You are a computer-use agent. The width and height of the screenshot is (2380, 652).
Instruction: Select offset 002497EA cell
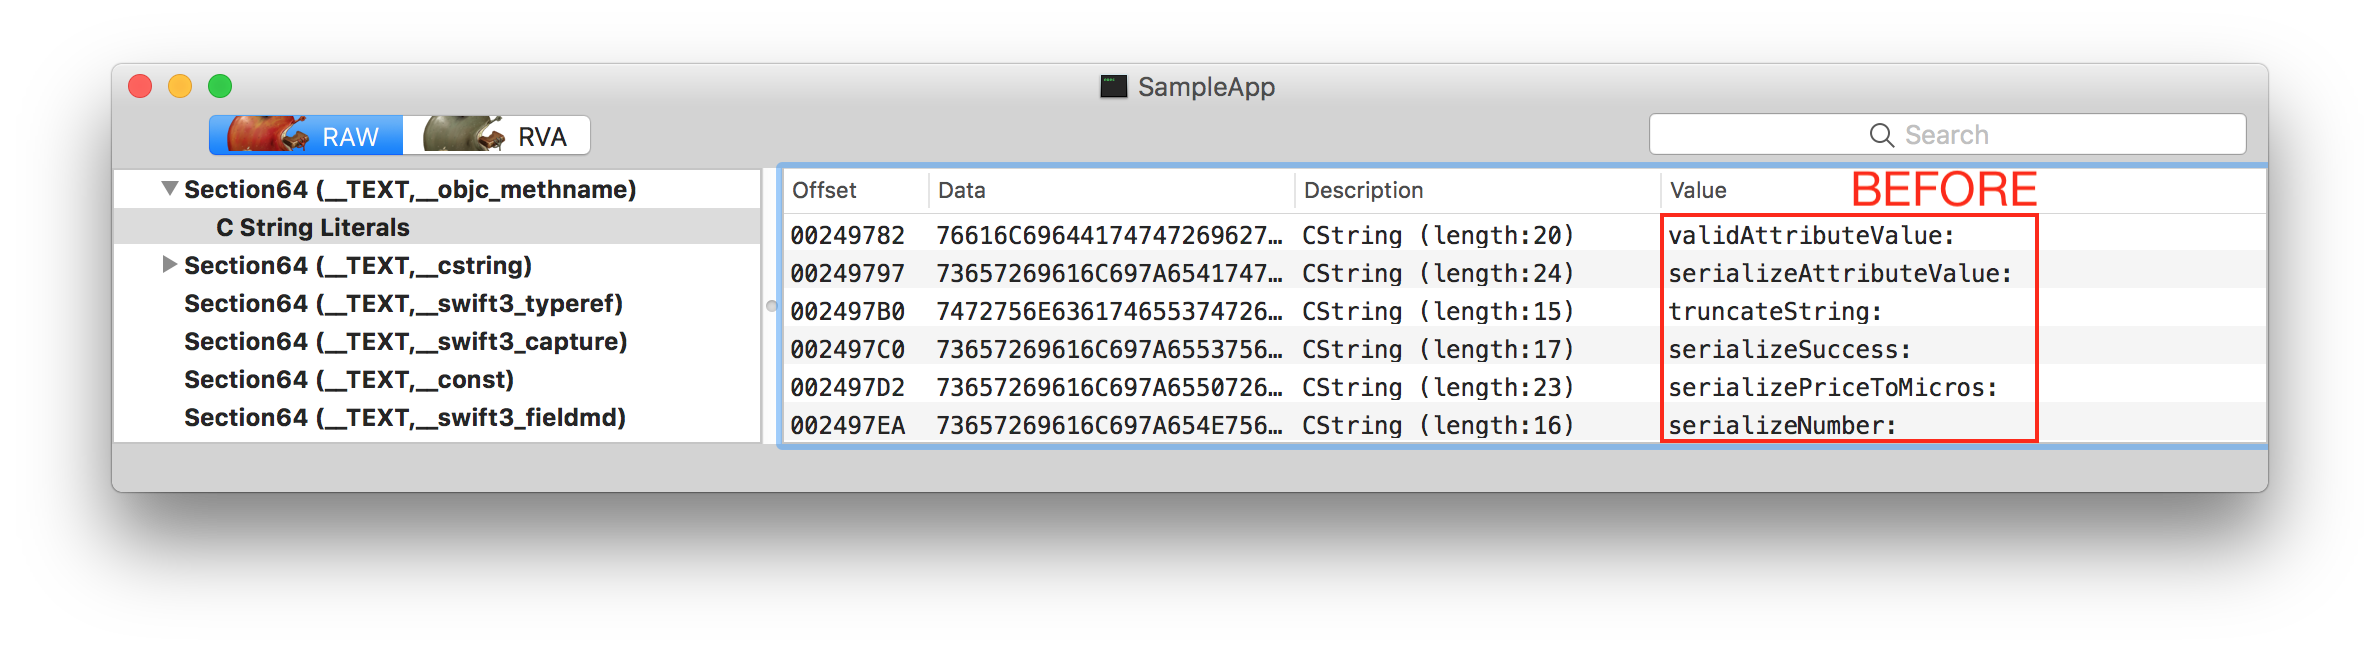[847, 425]
